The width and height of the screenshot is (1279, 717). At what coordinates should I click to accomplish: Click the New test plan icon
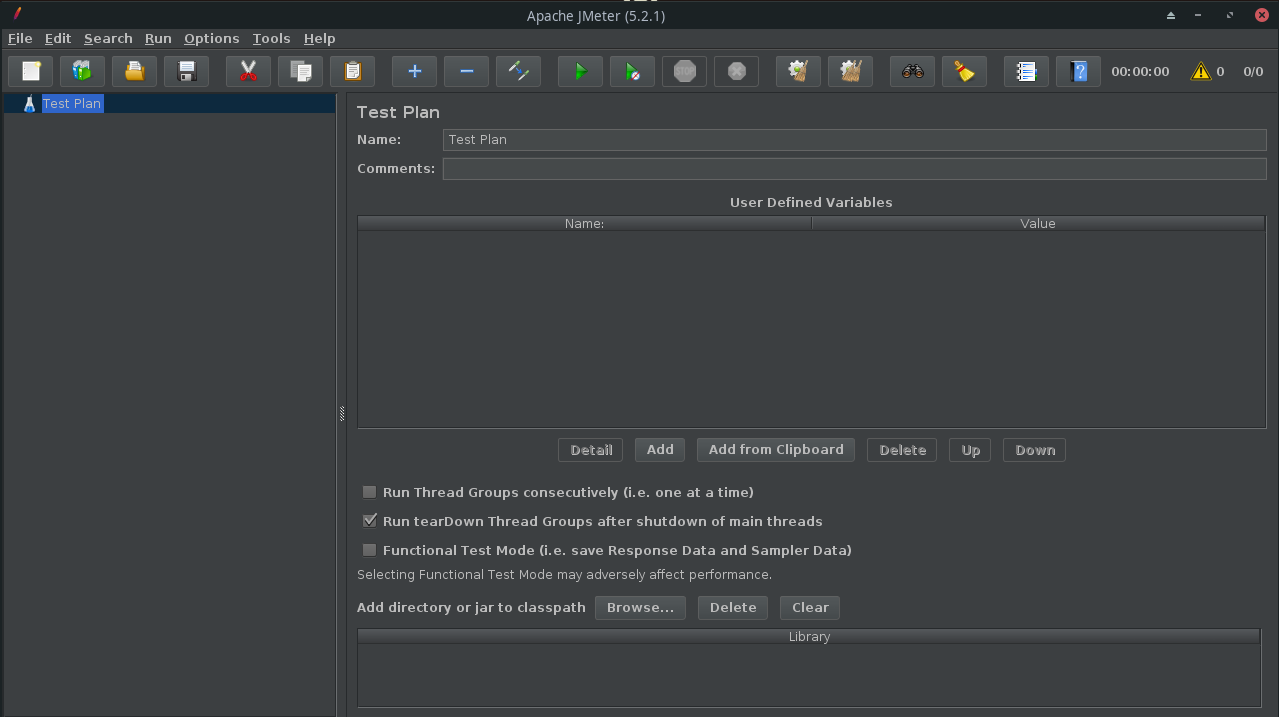click(30, 72)
